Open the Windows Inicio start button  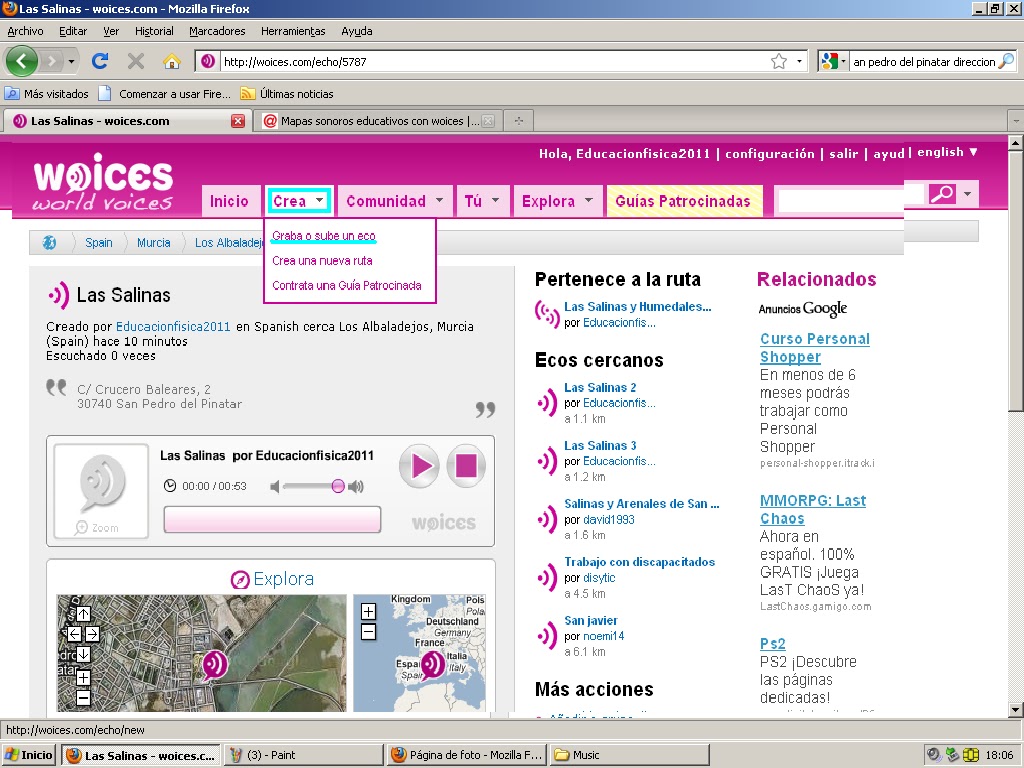(x=28, y=755)
